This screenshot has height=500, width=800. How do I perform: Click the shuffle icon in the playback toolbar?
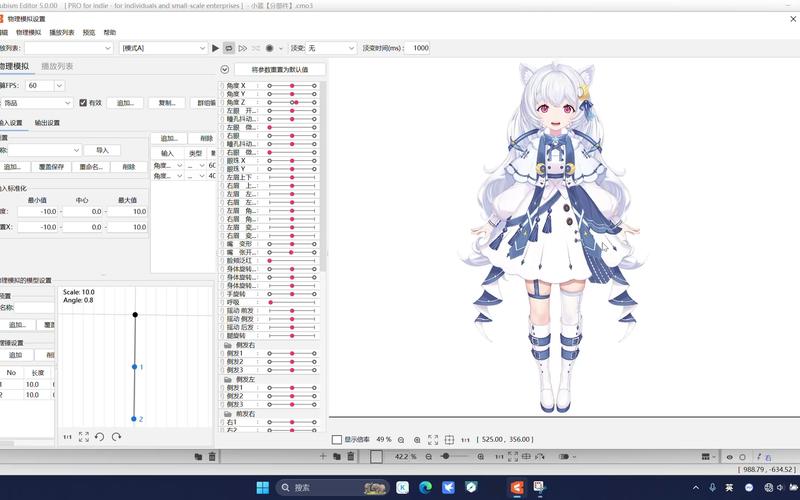tap(256, 48)
